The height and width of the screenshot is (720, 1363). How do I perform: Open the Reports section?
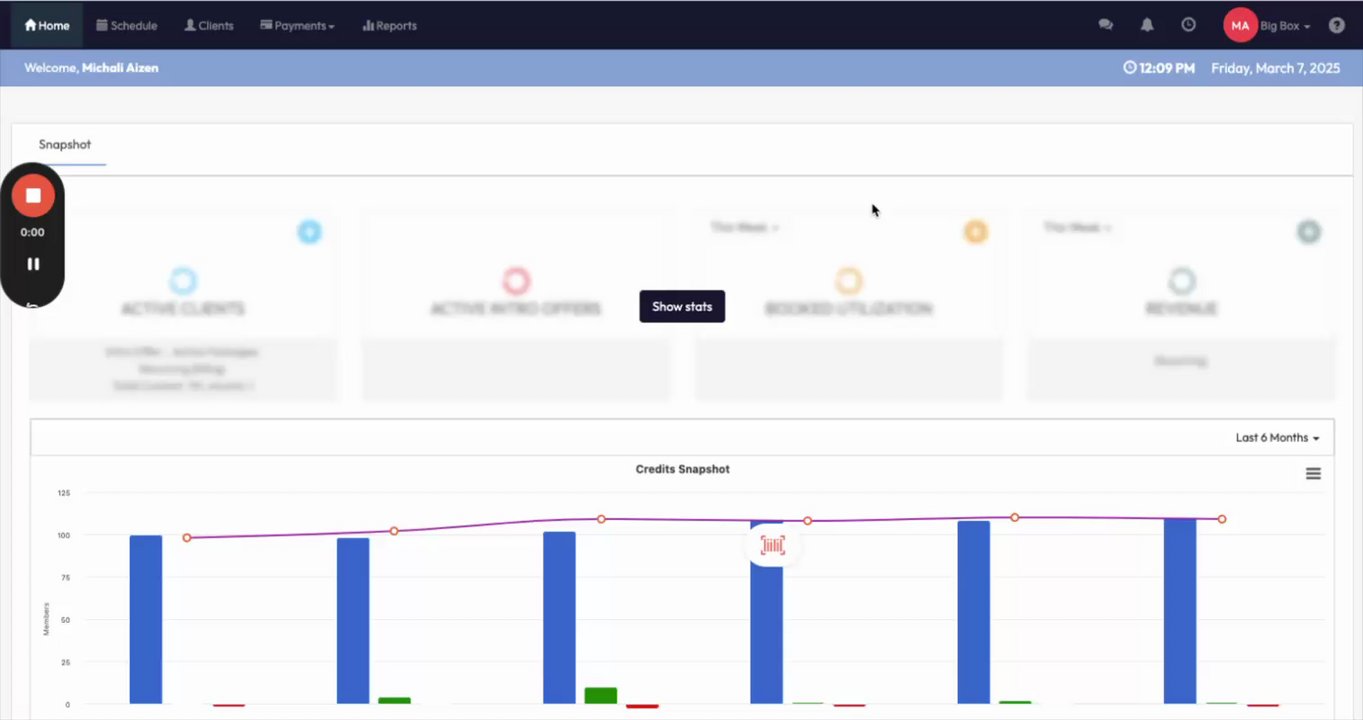pyautogui.click(x=389, y=25)
